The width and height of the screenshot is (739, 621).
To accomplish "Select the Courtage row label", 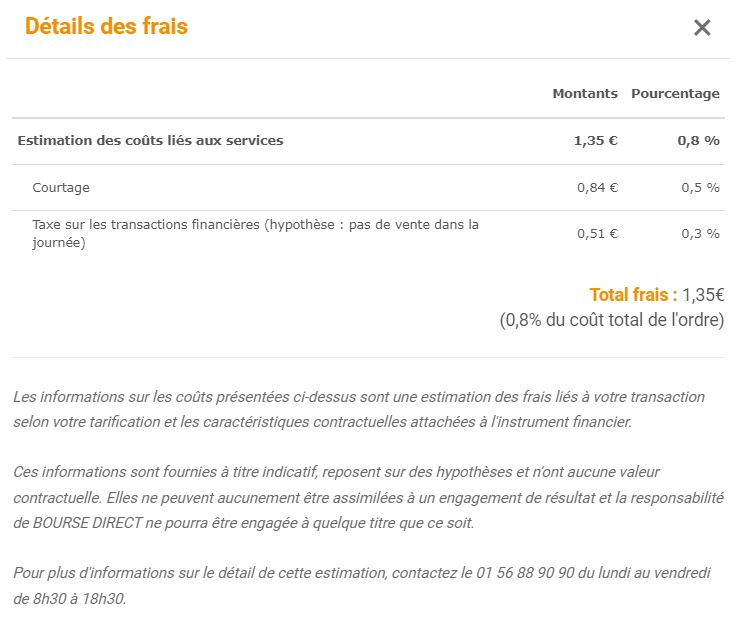I will tap(61, 188).
